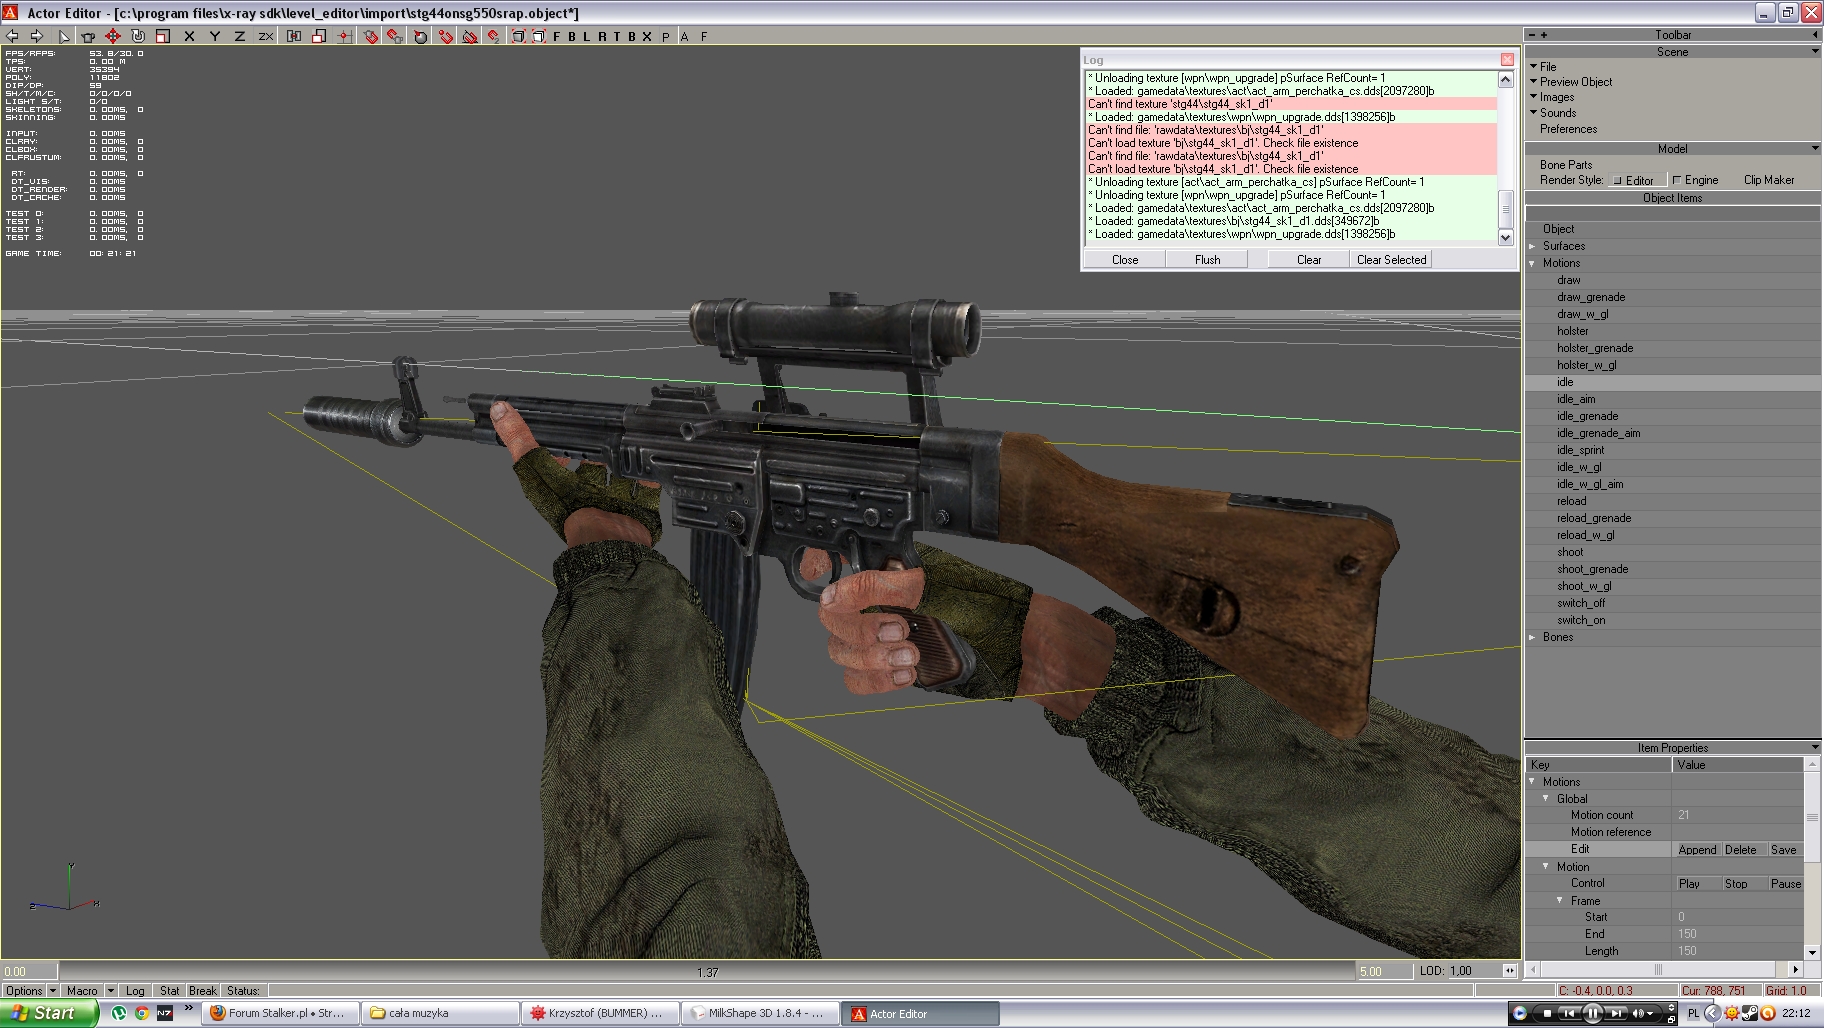Select the idle_aim motion
The height and width of the screenshot is (1028, 1824).
click(1576, 399)
